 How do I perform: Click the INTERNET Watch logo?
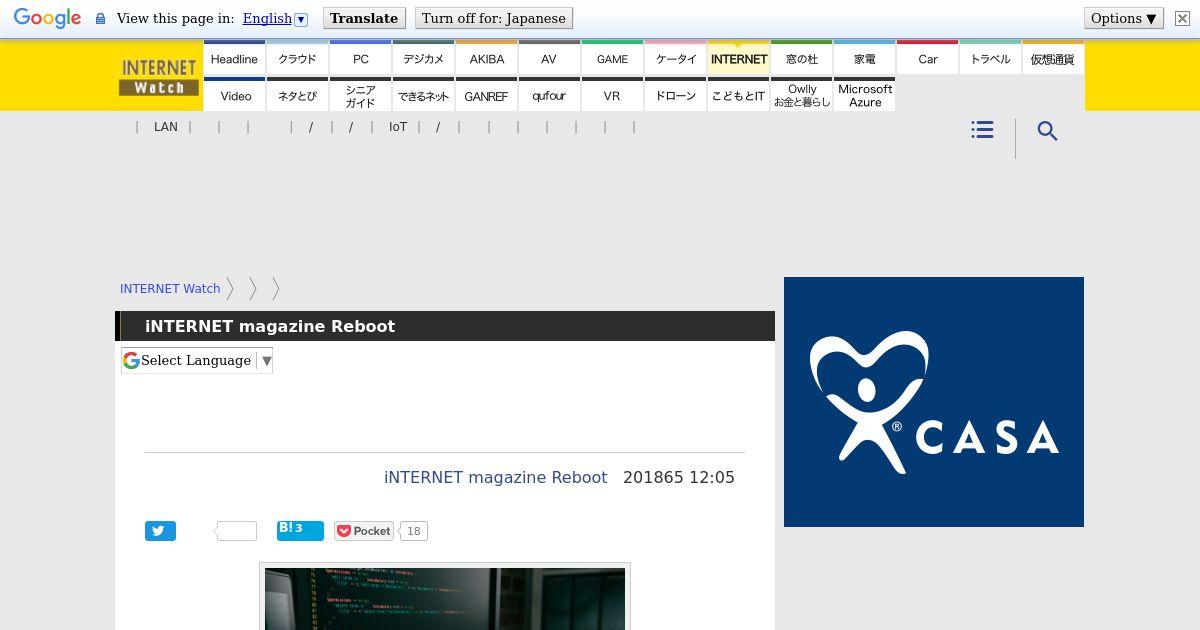(x=159, y=77)
